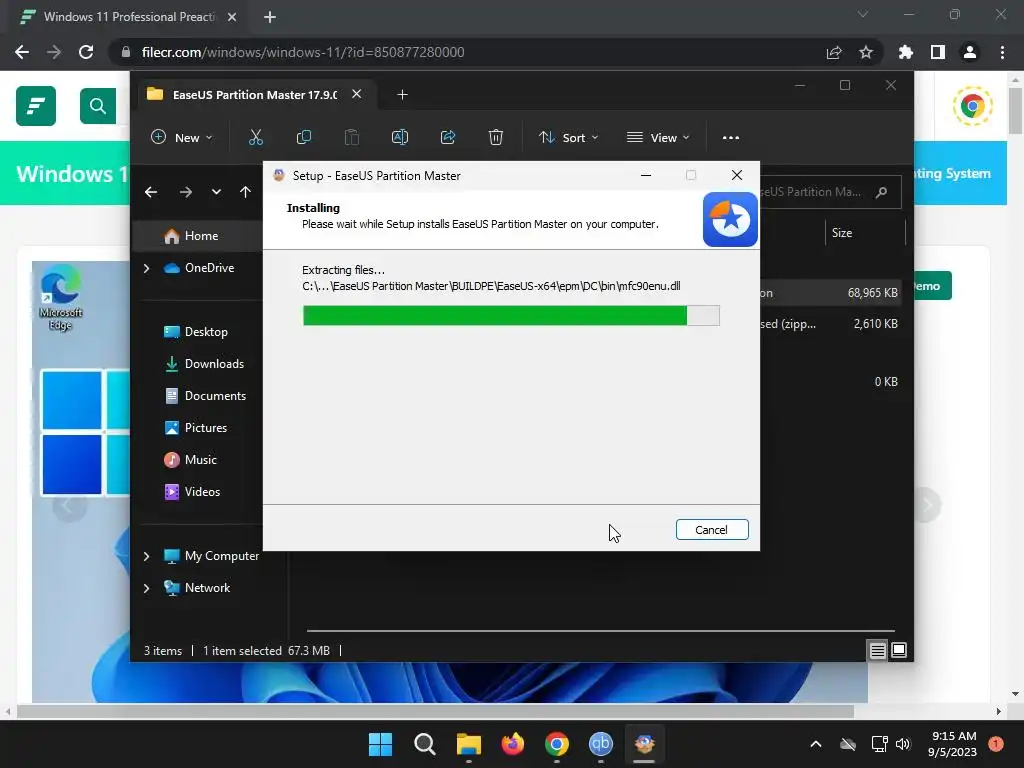Click the Size column header
The height and width of the screenshot is (768, 1024).
coord(842,233)
